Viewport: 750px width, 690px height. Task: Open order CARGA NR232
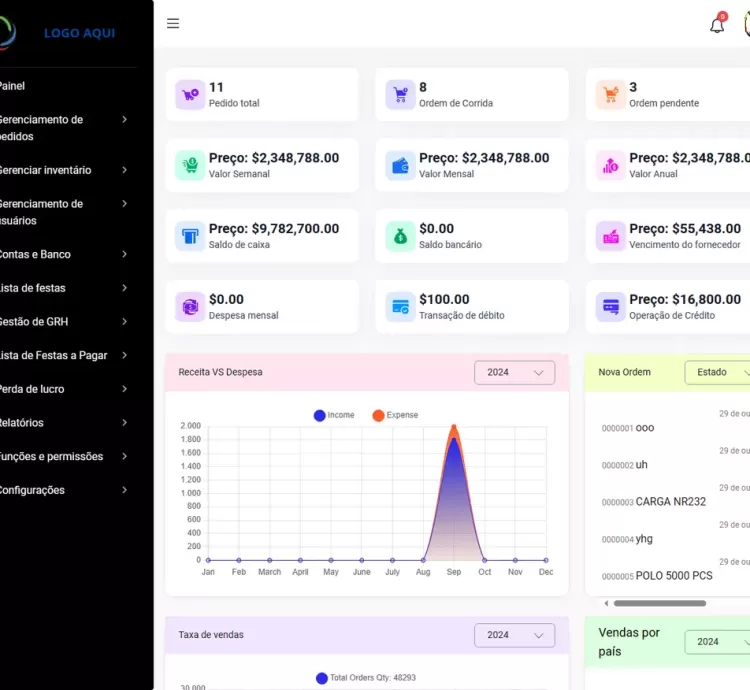(x=670, y=502)
